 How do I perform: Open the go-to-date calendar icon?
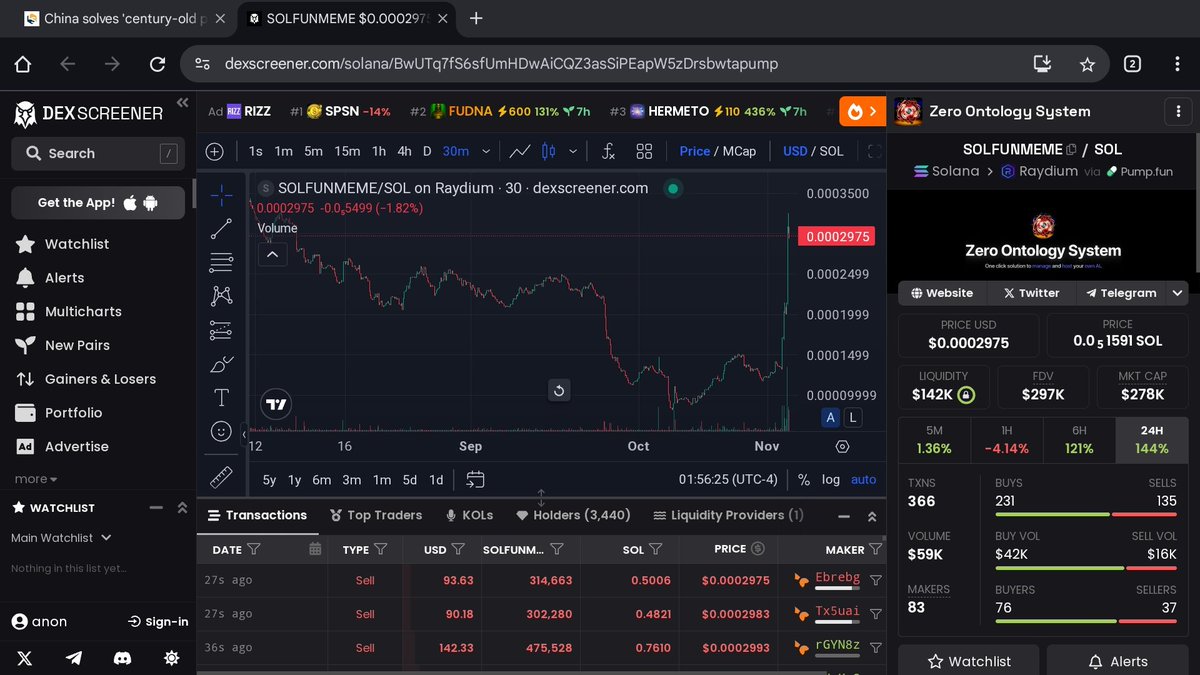[x=475, y=480]
